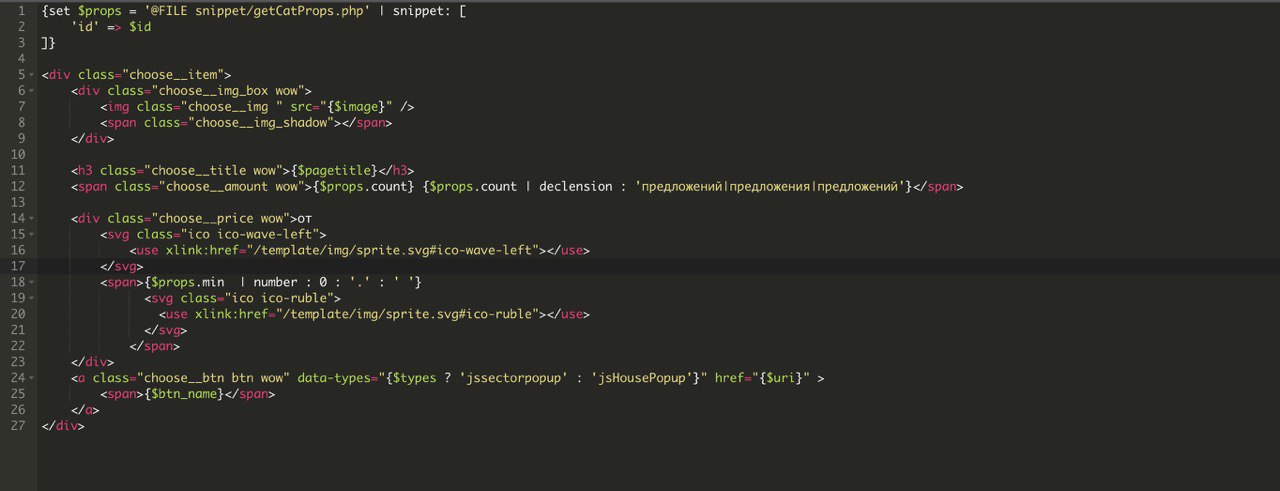Click the 'предложений|предложения|предложений' string
Image resolution: width=1280 pixels, height=491 pixels.
tap(770, 187)
